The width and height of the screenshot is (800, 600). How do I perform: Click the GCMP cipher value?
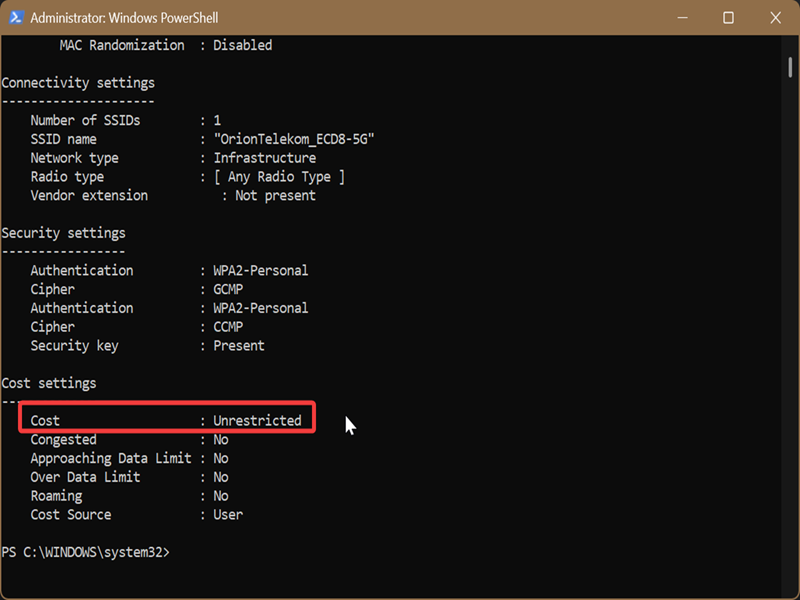tap(228, 289)
